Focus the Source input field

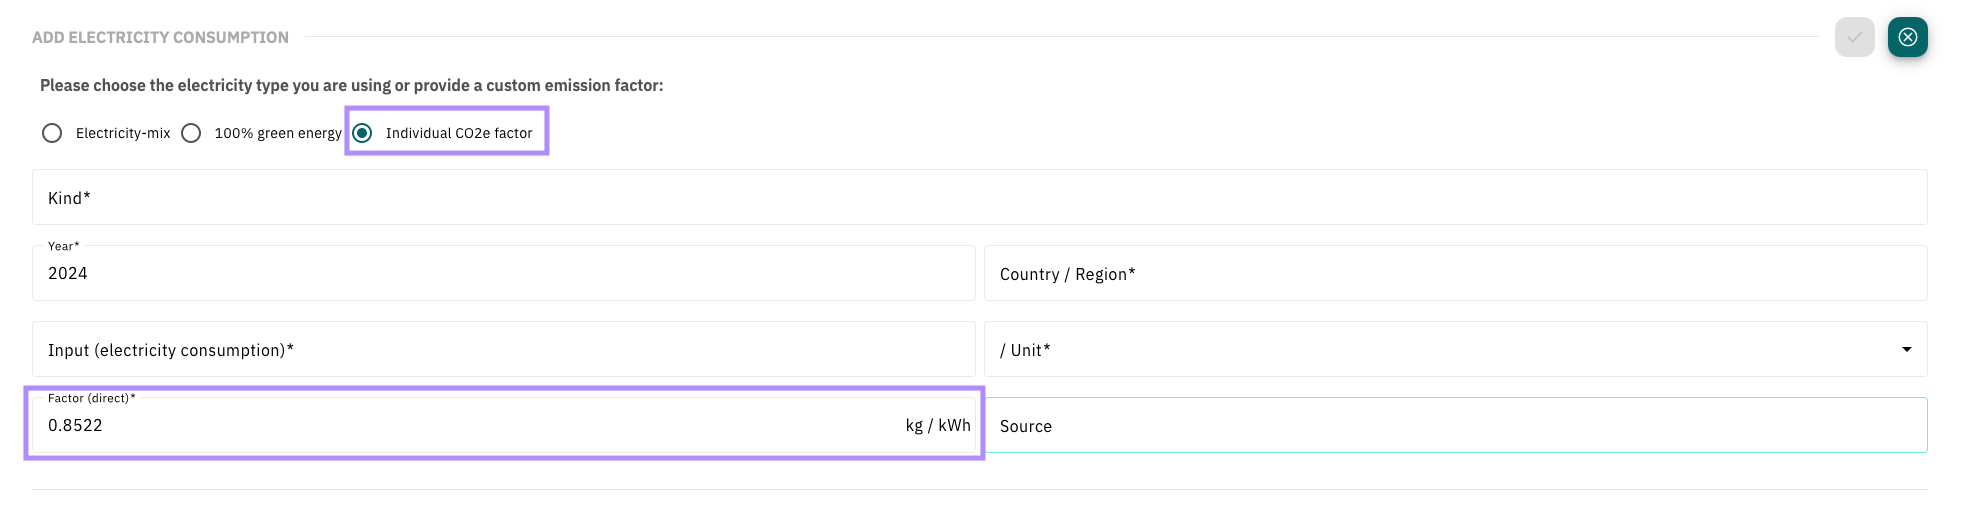tap(1455, 425)
